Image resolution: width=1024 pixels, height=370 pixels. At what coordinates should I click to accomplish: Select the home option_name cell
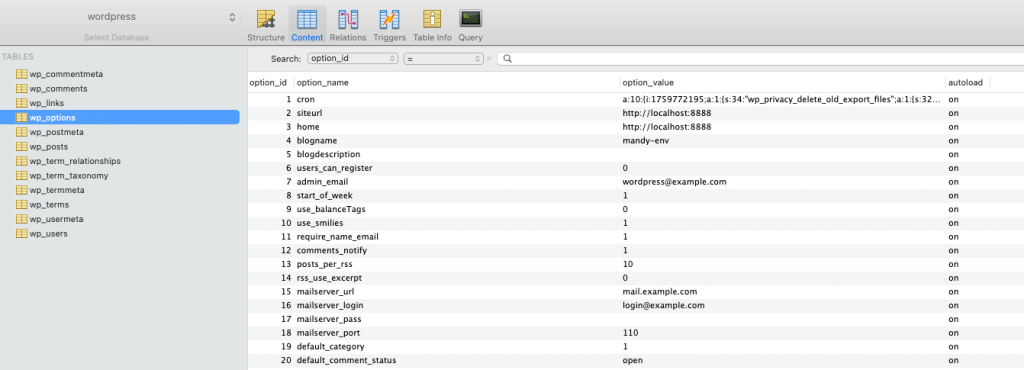(x=307, y=127)
